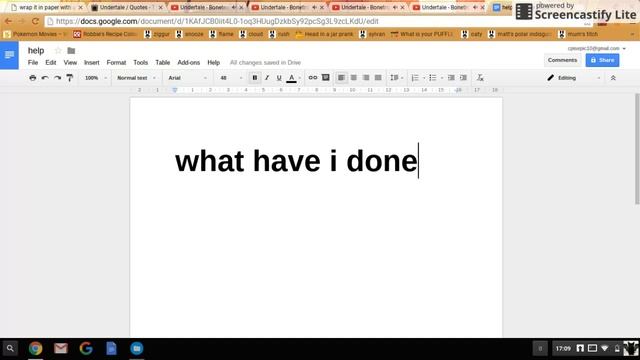Open Gmail from the shelf
The width and height of the screenshot is (640, 360).
point(61,348)
